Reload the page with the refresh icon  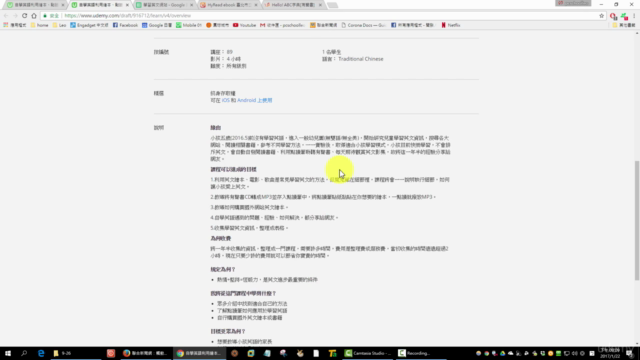(x=24, y=16)
